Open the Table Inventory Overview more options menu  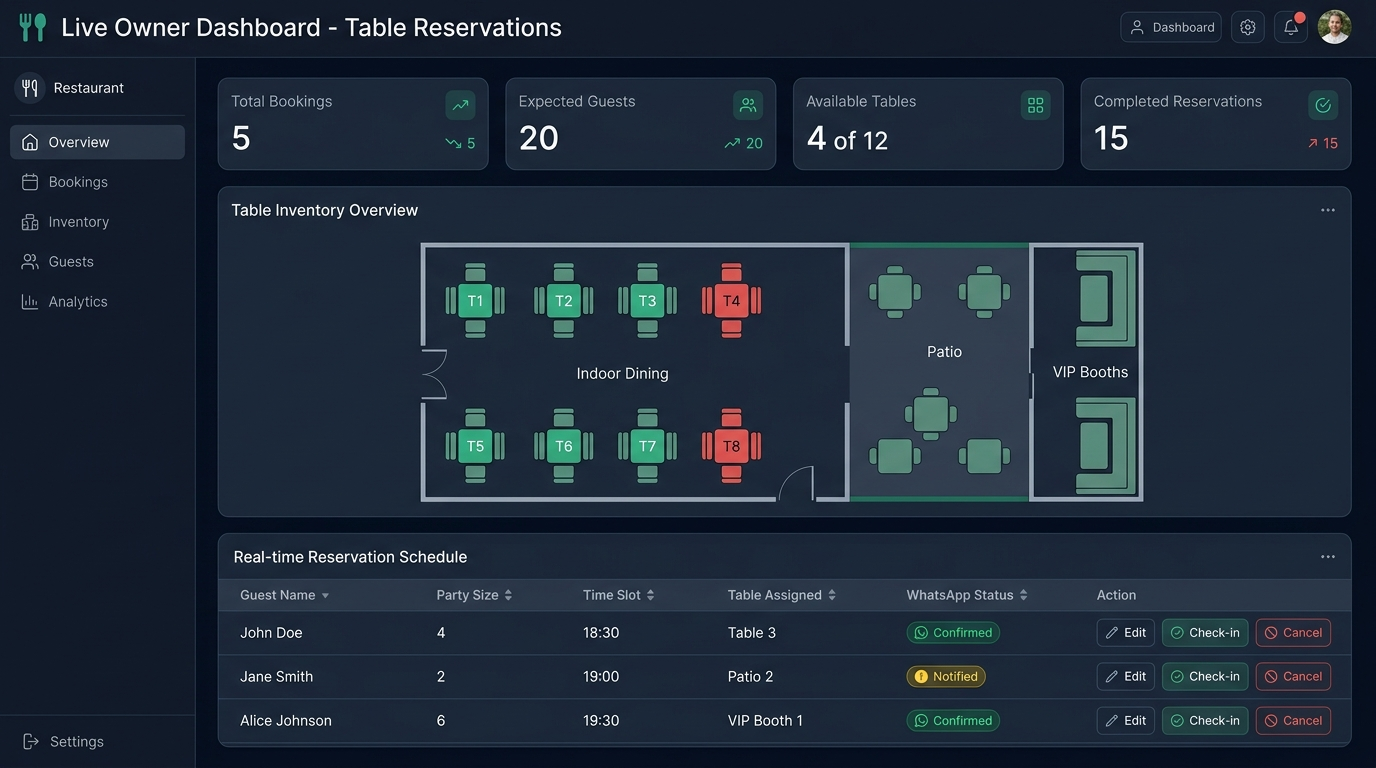(1328, 210)
